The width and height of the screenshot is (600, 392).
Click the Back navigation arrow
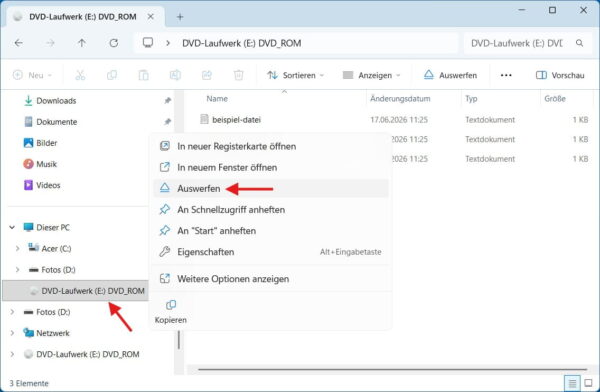pyautogui.click(x=18, y=43)
